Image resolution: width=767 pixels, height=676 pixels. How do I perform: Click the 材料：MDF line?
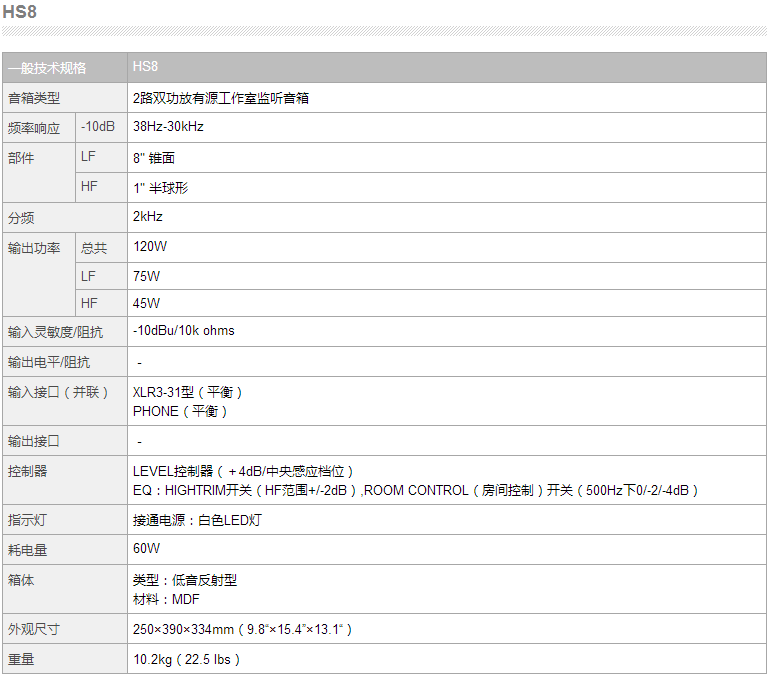[166, 599]
